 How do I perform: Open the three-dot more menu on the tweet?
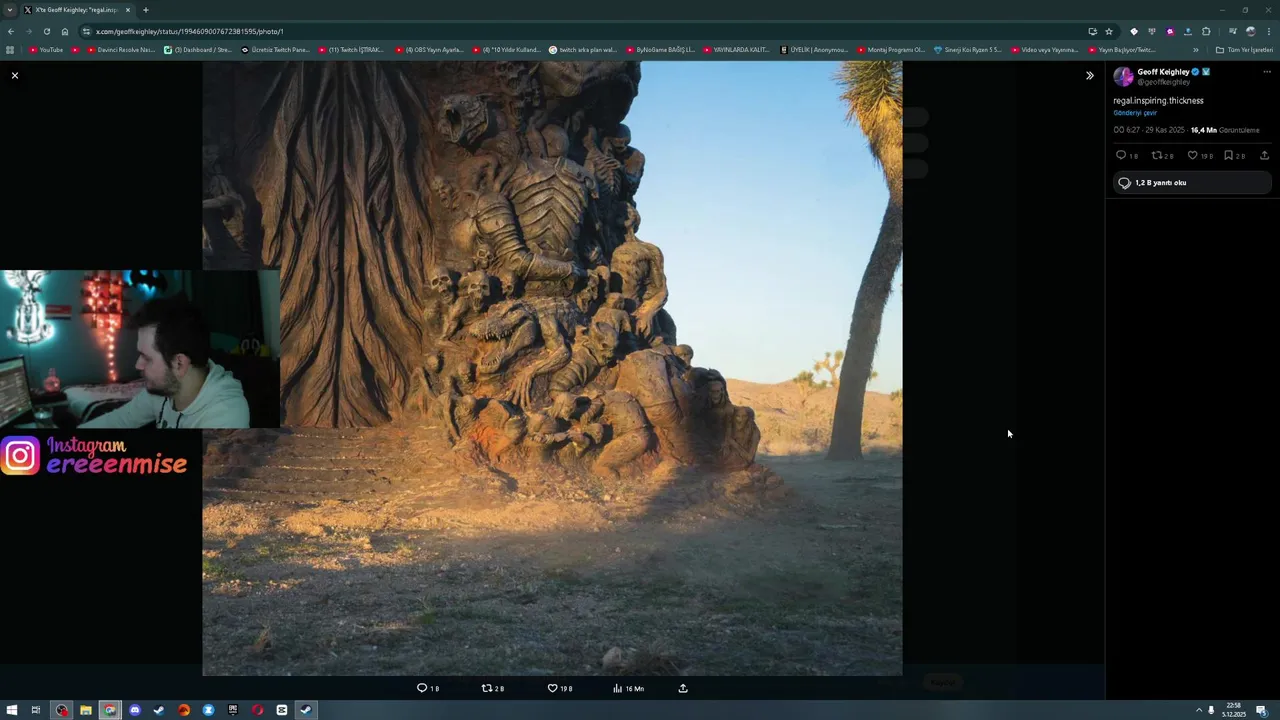coord(1267,72)
